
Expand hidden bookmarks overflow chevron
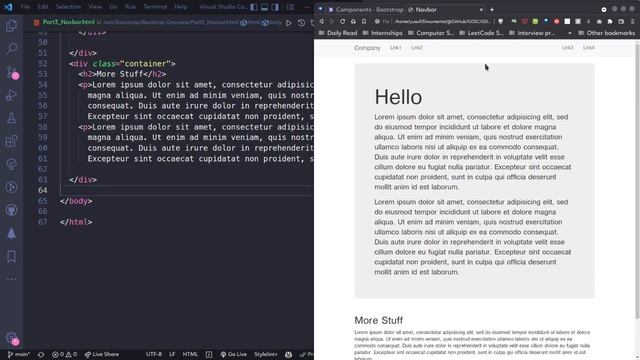(570, 33)
